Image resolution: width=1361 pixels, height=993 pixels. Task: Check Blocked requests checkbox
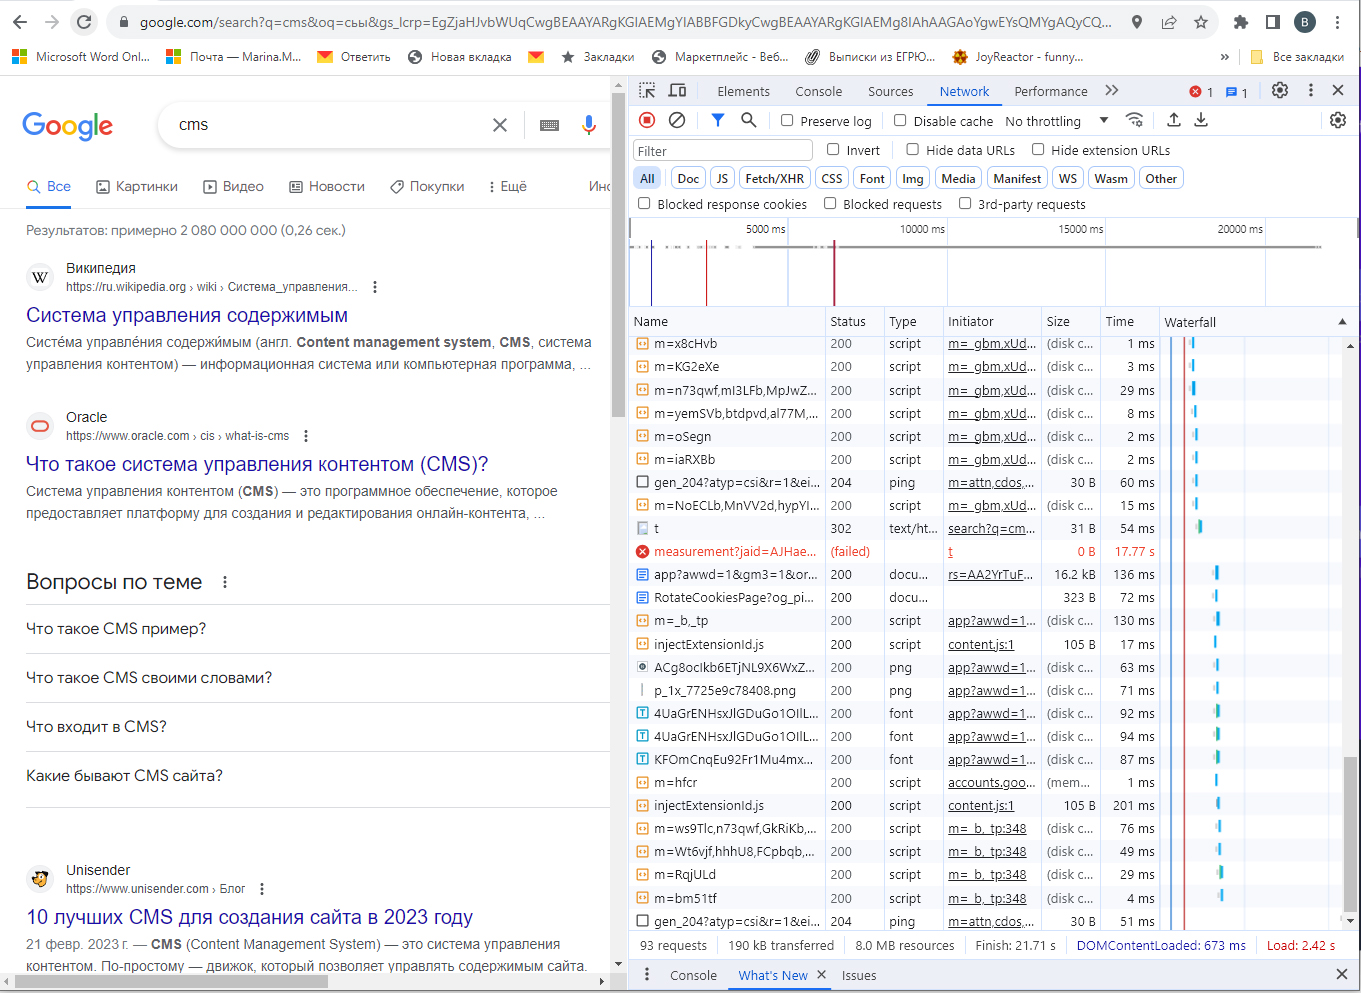point(830,204)
